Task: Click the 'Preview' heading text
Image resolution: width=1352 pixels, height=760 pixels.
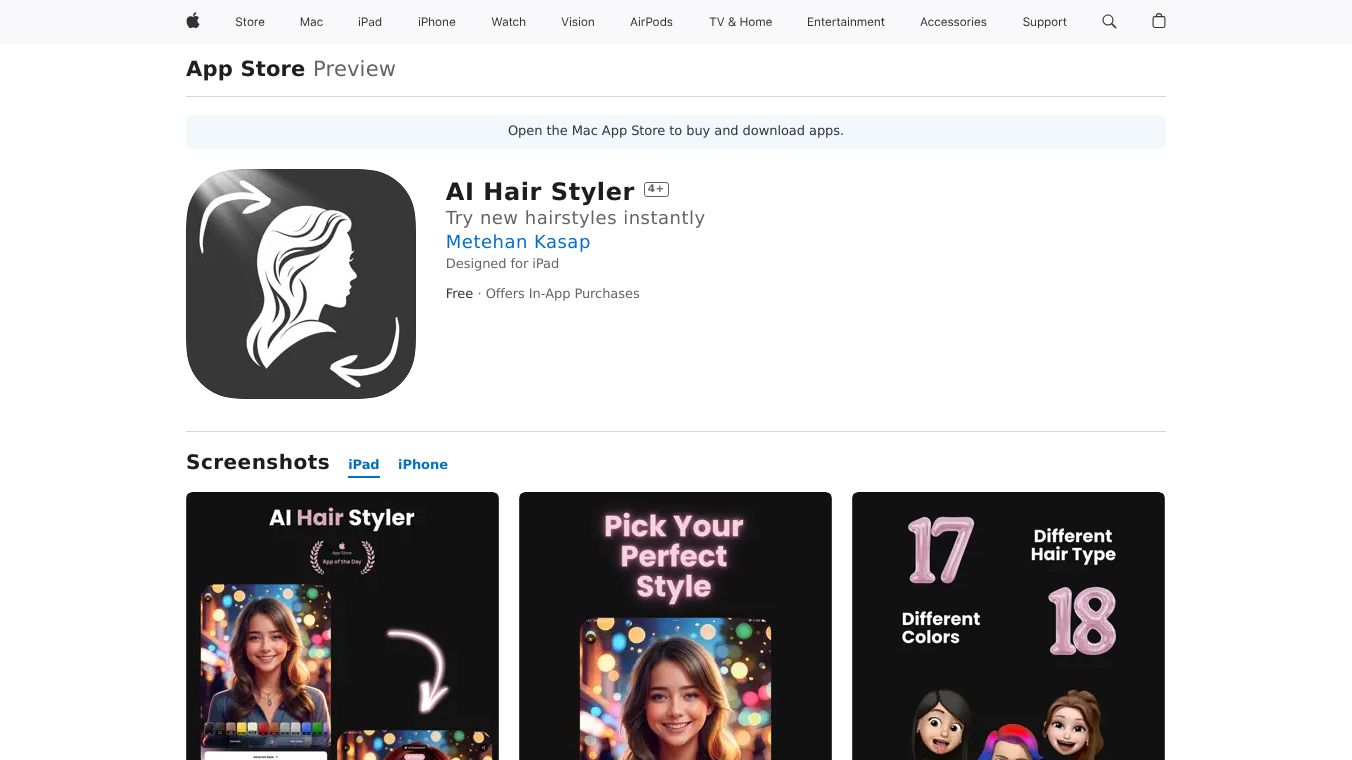Action: 354,69
